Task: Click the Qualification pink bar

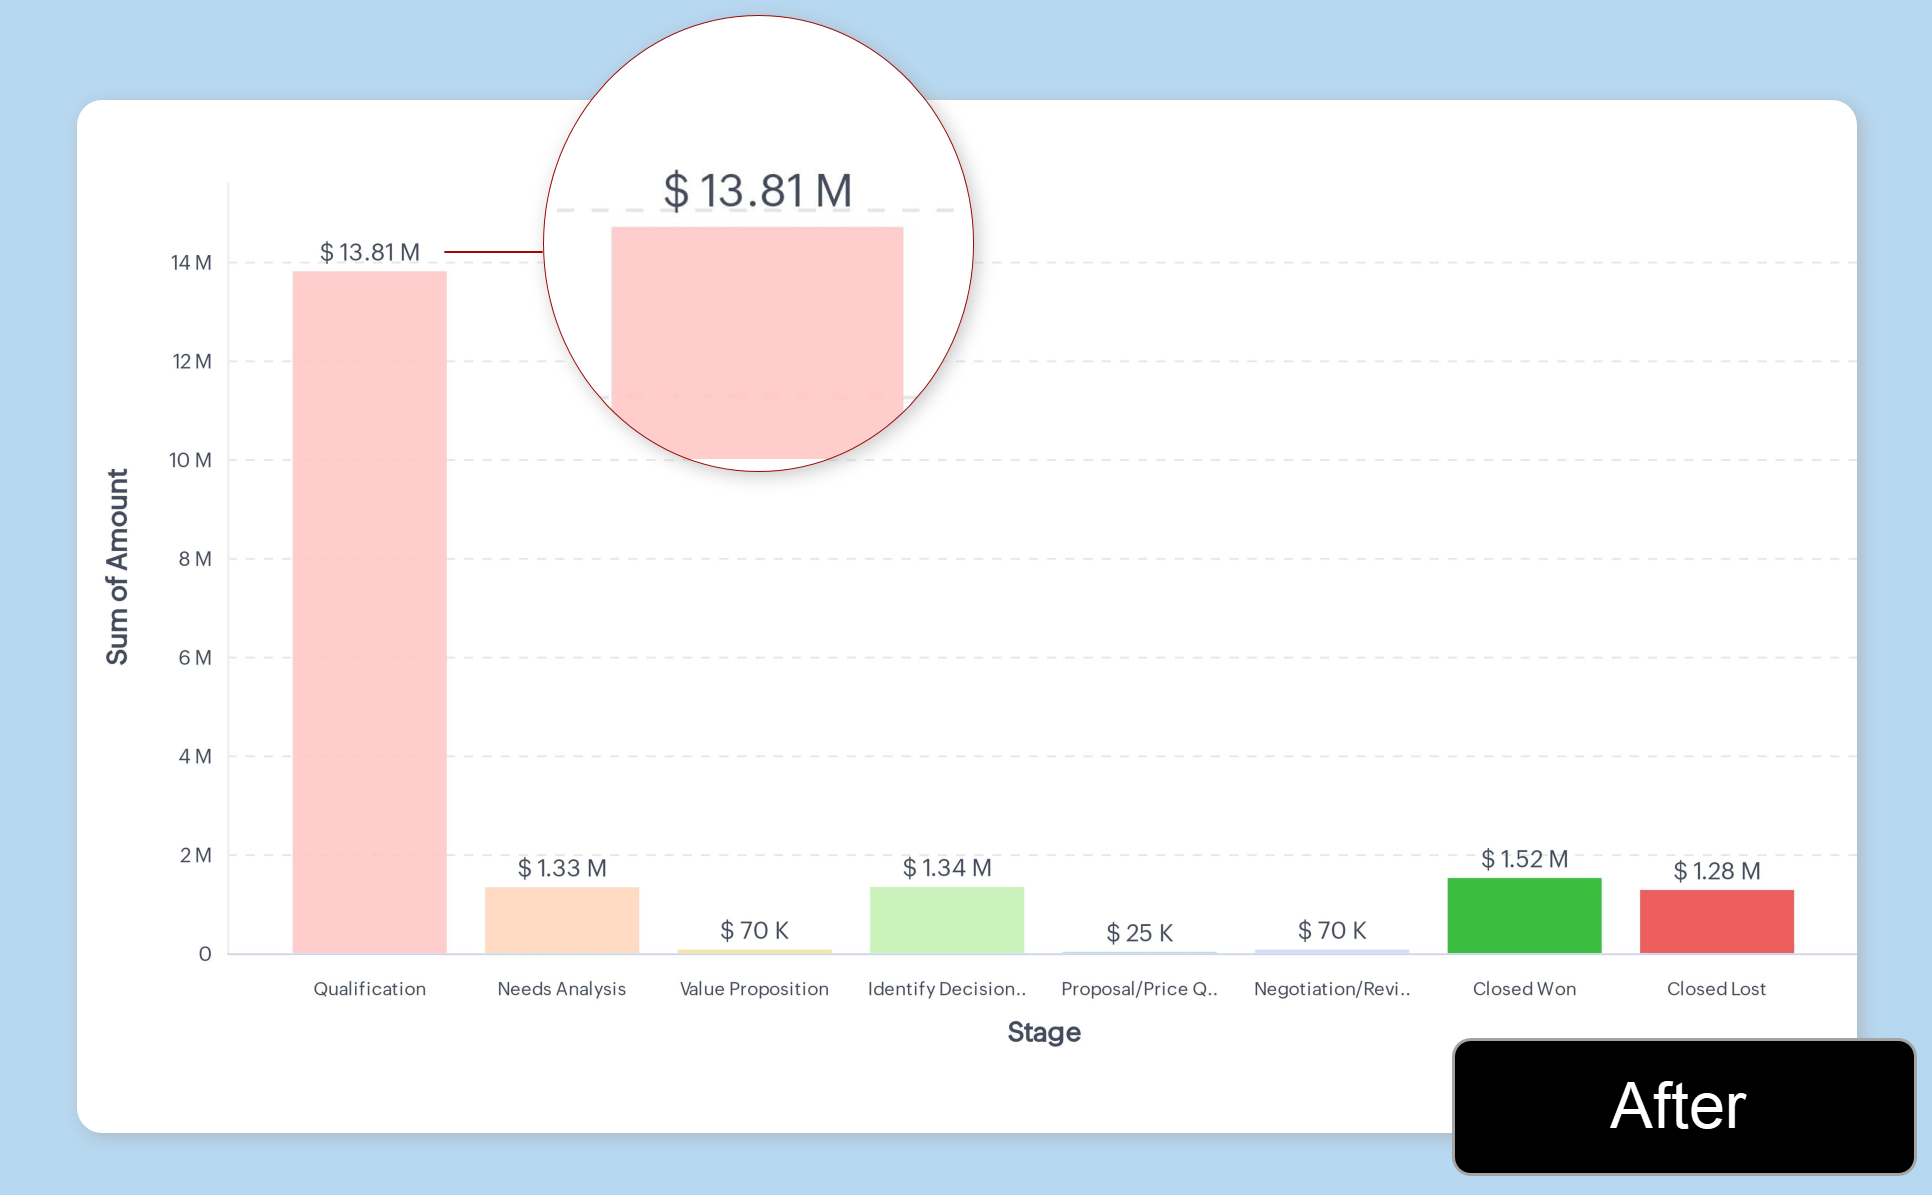Action: coord(369,612)
